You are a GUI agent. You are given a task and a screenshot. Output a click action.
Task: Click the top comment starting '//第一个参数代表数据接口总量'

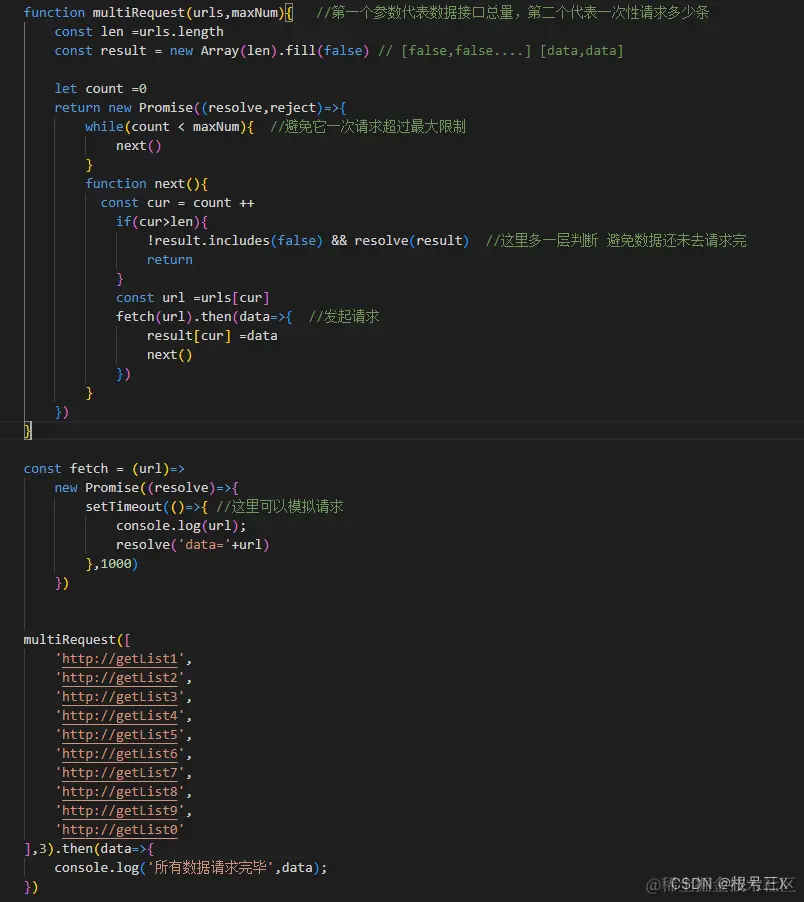512,13
